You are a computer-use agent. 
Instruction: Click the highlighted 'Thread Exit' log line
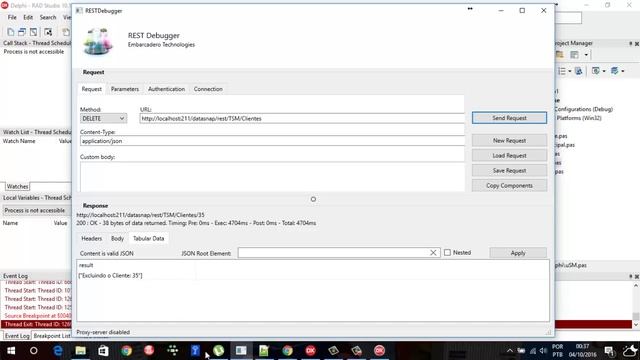[37, 324]
